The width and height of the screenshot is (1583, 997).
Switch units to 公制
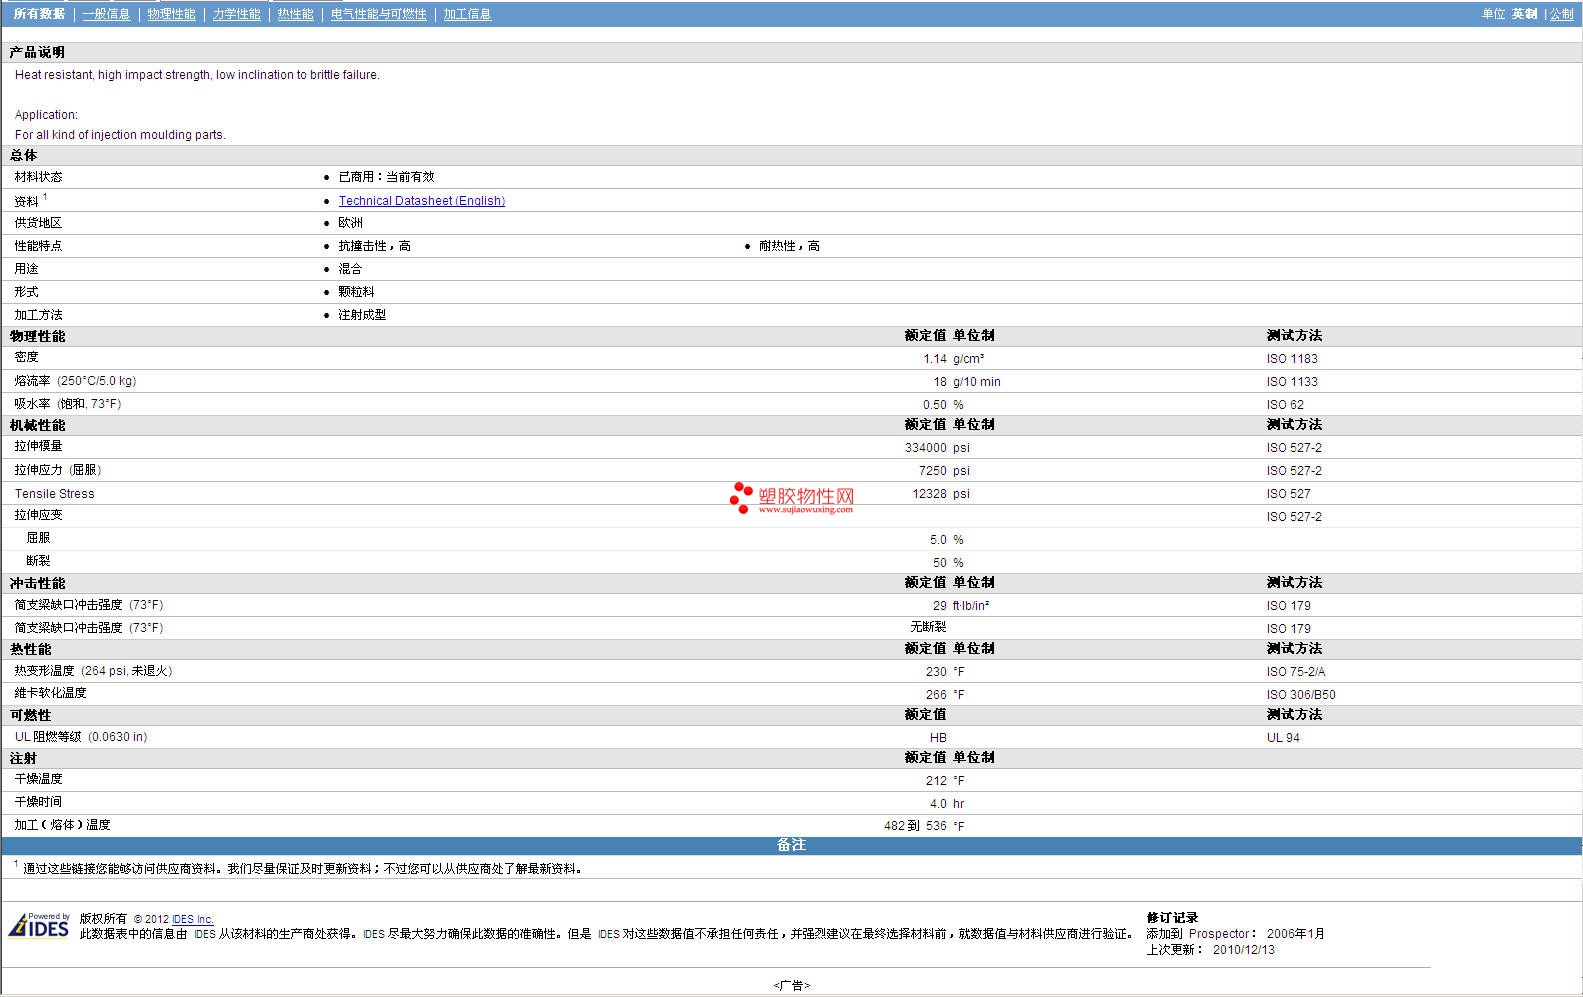coord(1561,14)
